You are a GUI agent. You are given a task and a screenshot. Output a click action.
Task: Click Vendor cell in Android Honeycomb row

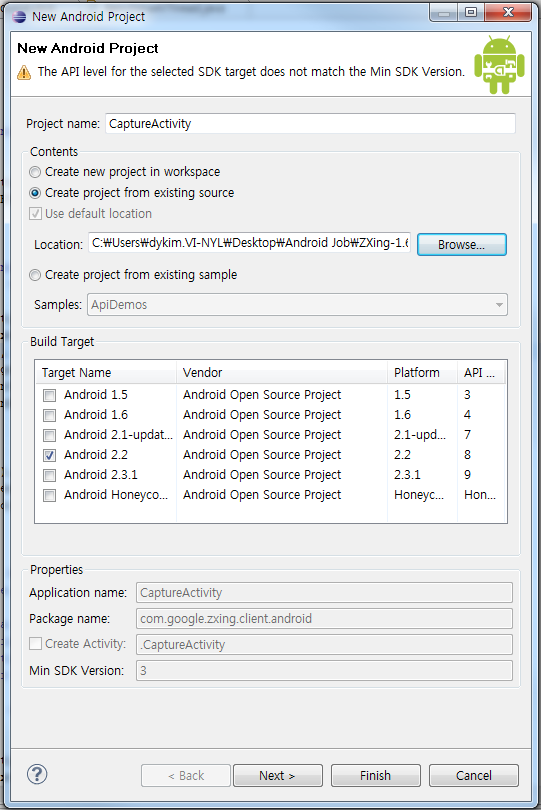click(262, 495)
